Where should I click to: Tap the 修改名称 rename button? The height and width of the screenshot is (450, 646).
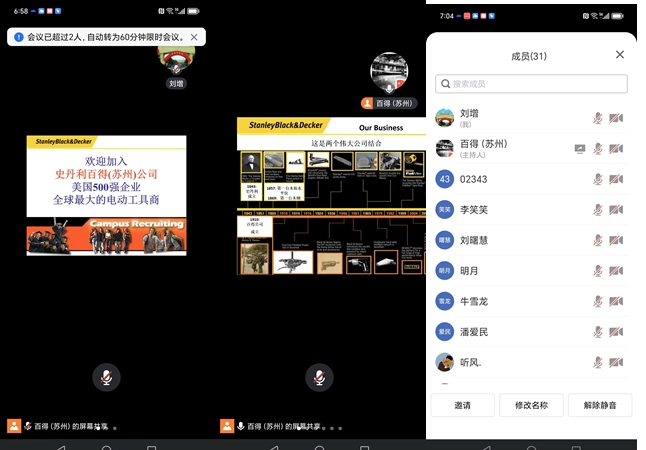pos(531,405)
